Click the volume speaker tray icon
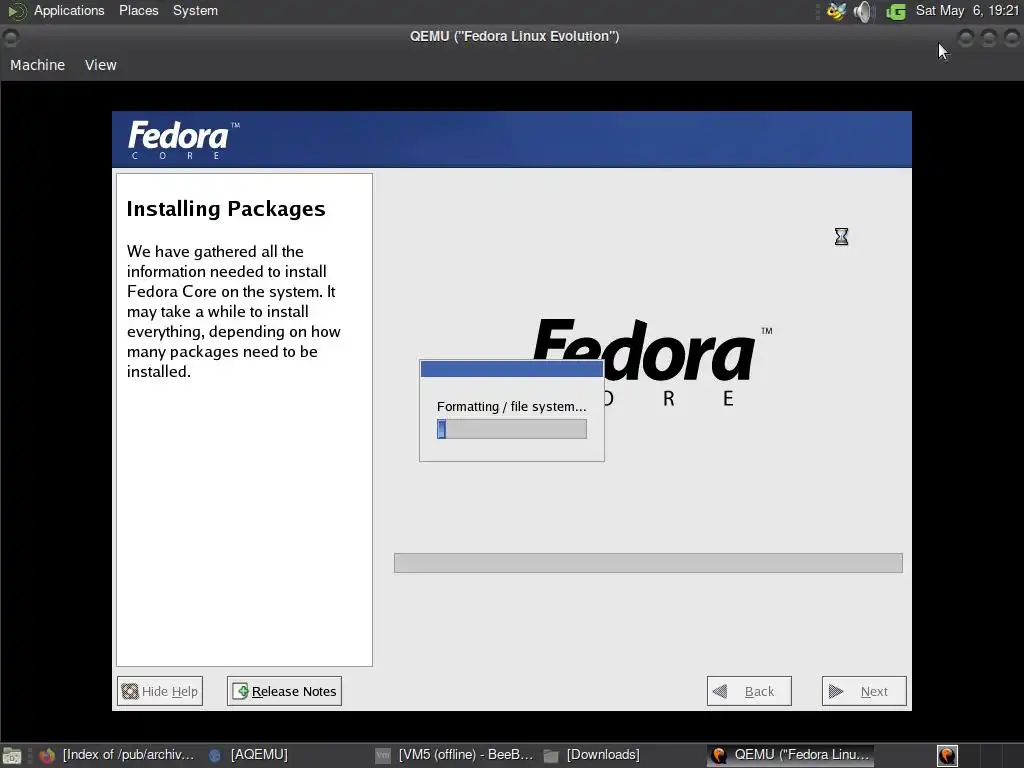The width and height of the screenshot is (1024, 768). [863, 11]
